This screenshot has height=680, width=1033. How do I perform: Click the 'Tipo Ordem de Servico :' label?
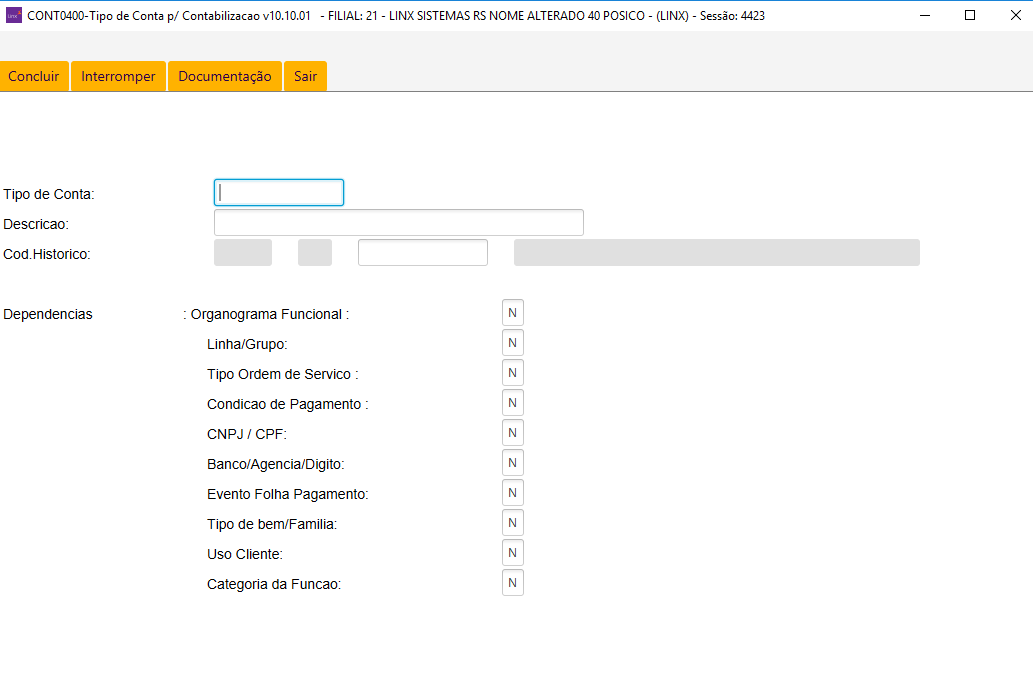[x=283, y=374]
